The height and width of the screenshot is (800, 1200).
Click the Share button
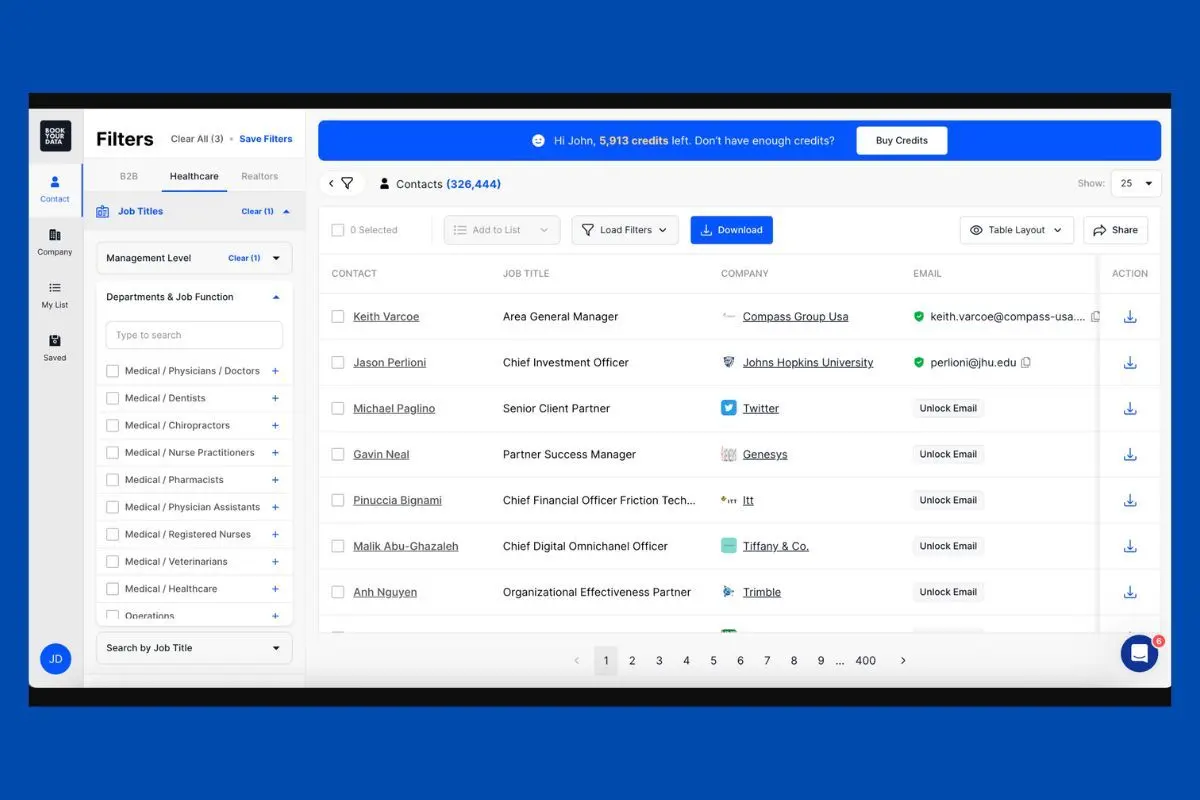tap(1116, 230)
